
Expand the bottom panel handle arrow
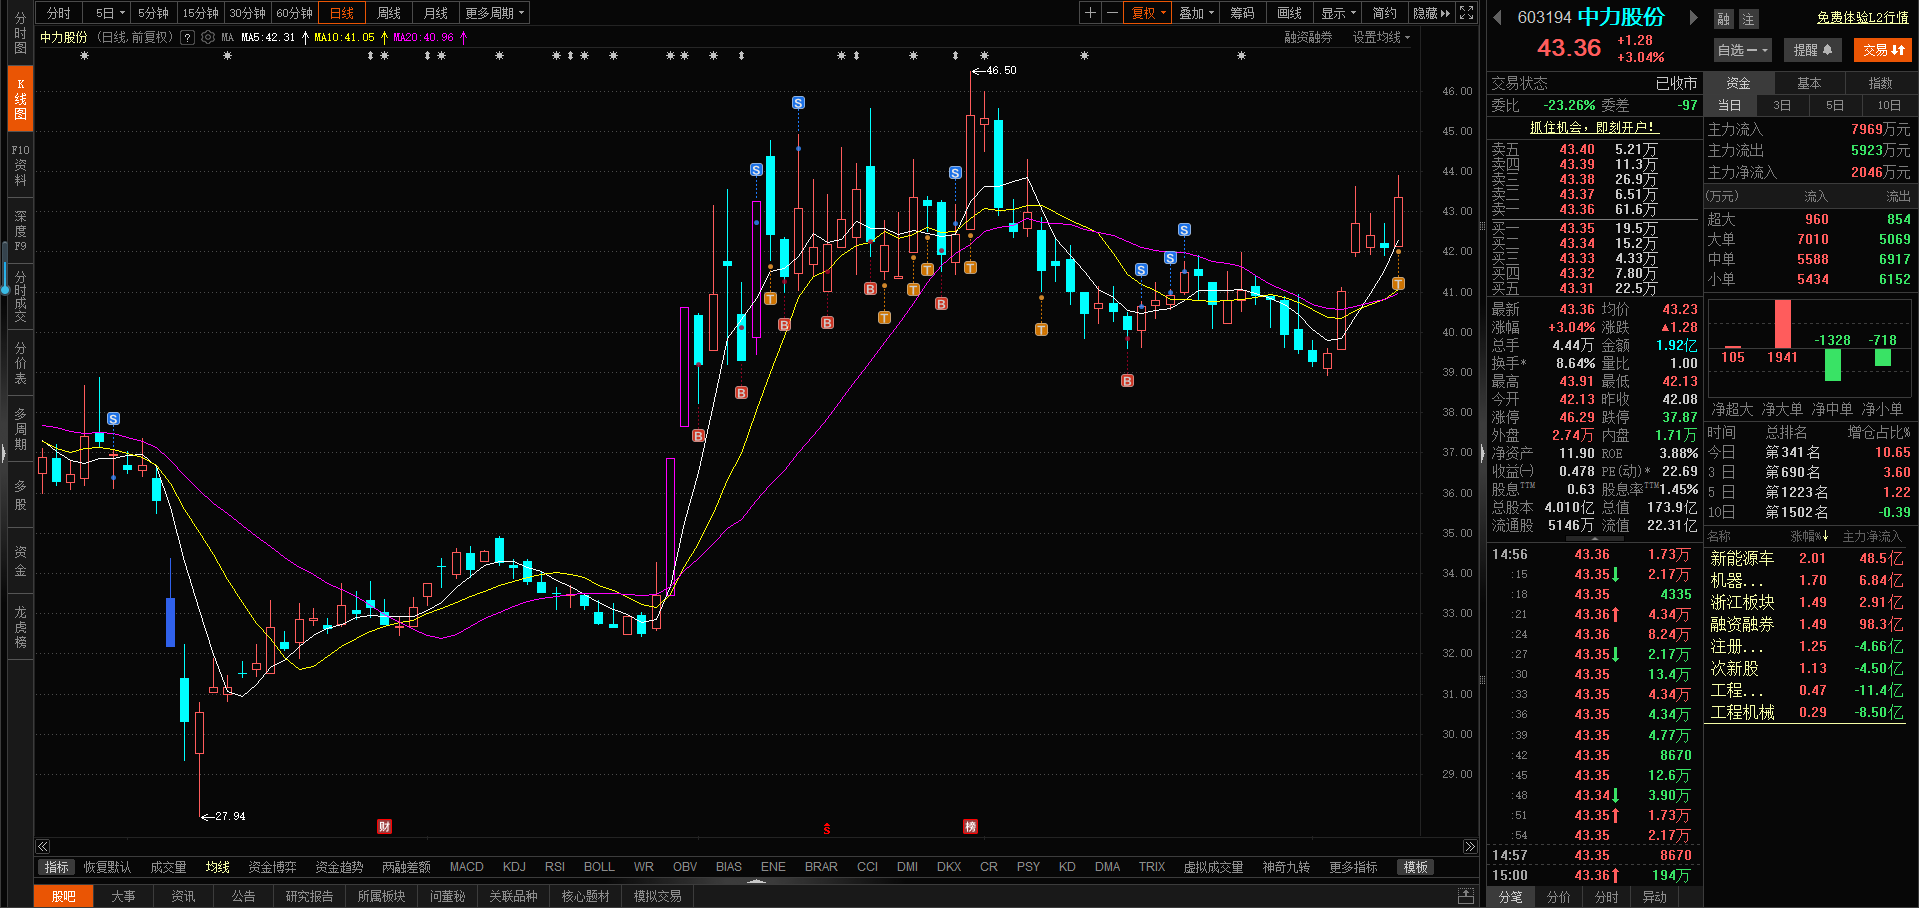point(756,881)
